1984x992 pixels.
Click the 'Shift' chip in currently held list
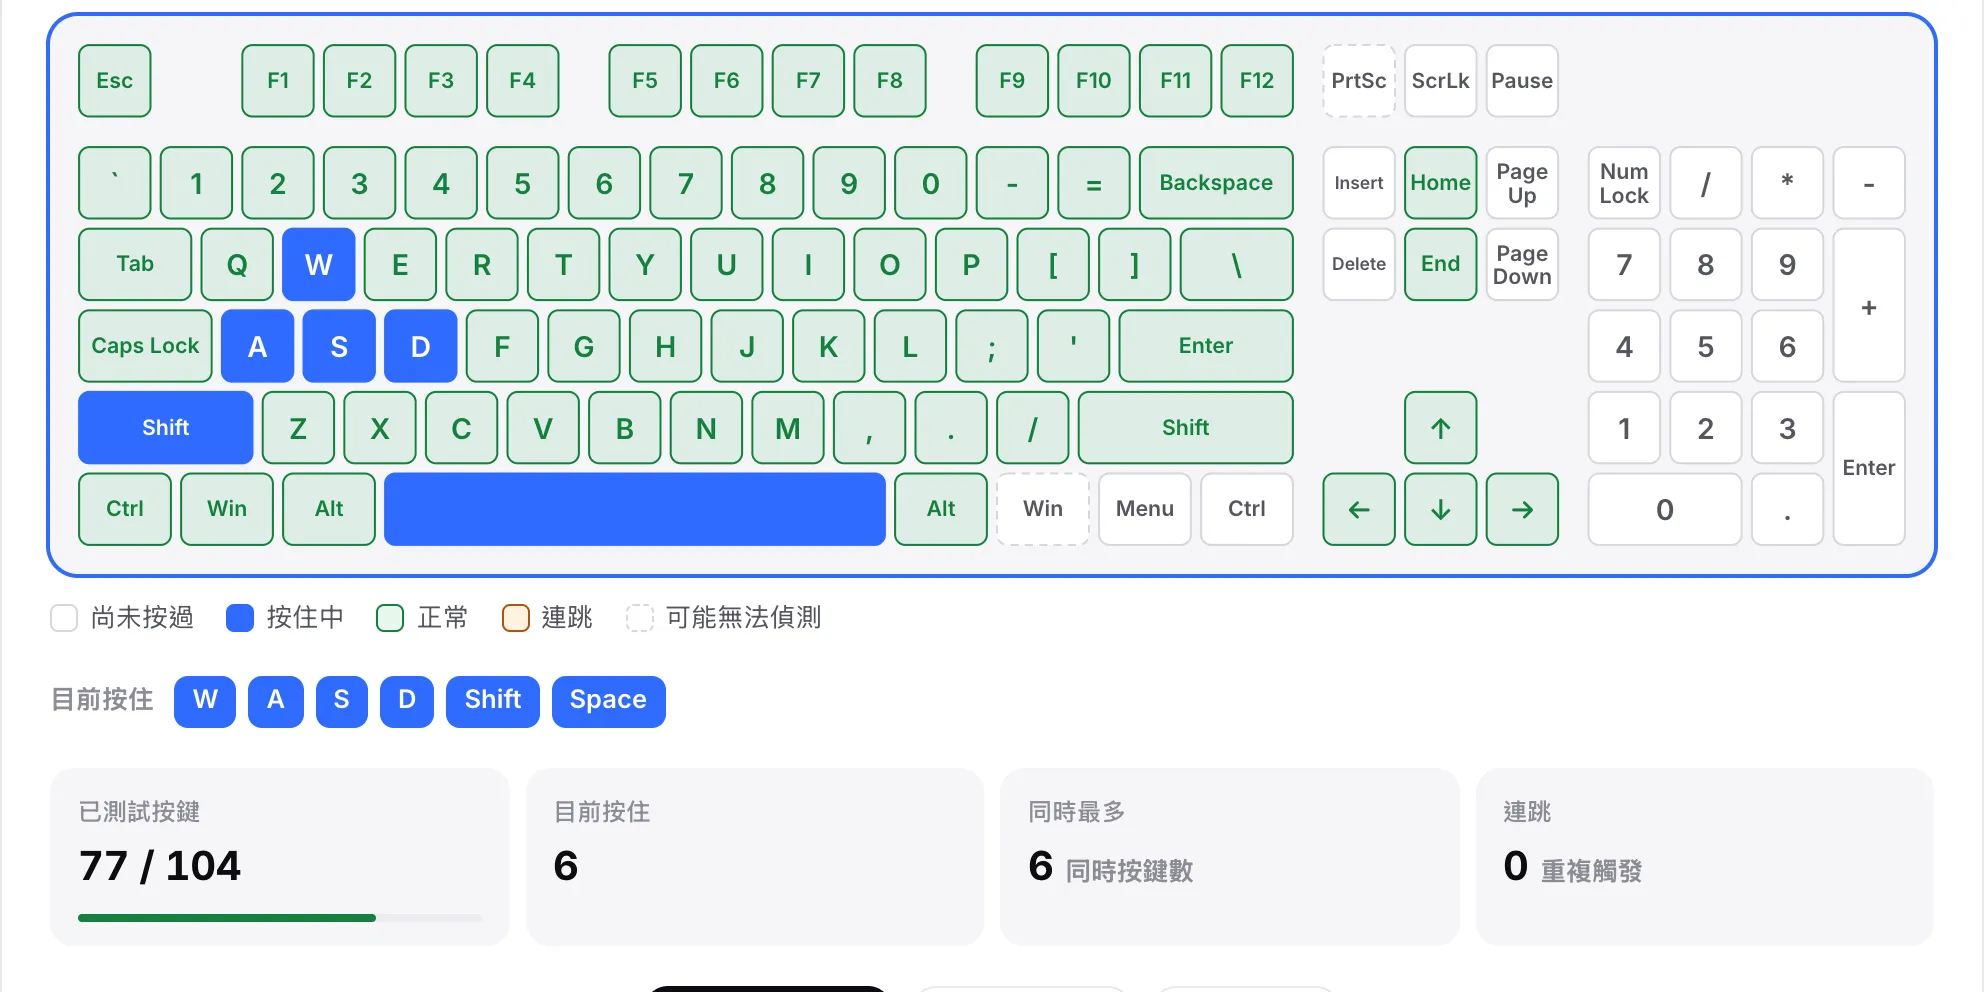[493, 701]
